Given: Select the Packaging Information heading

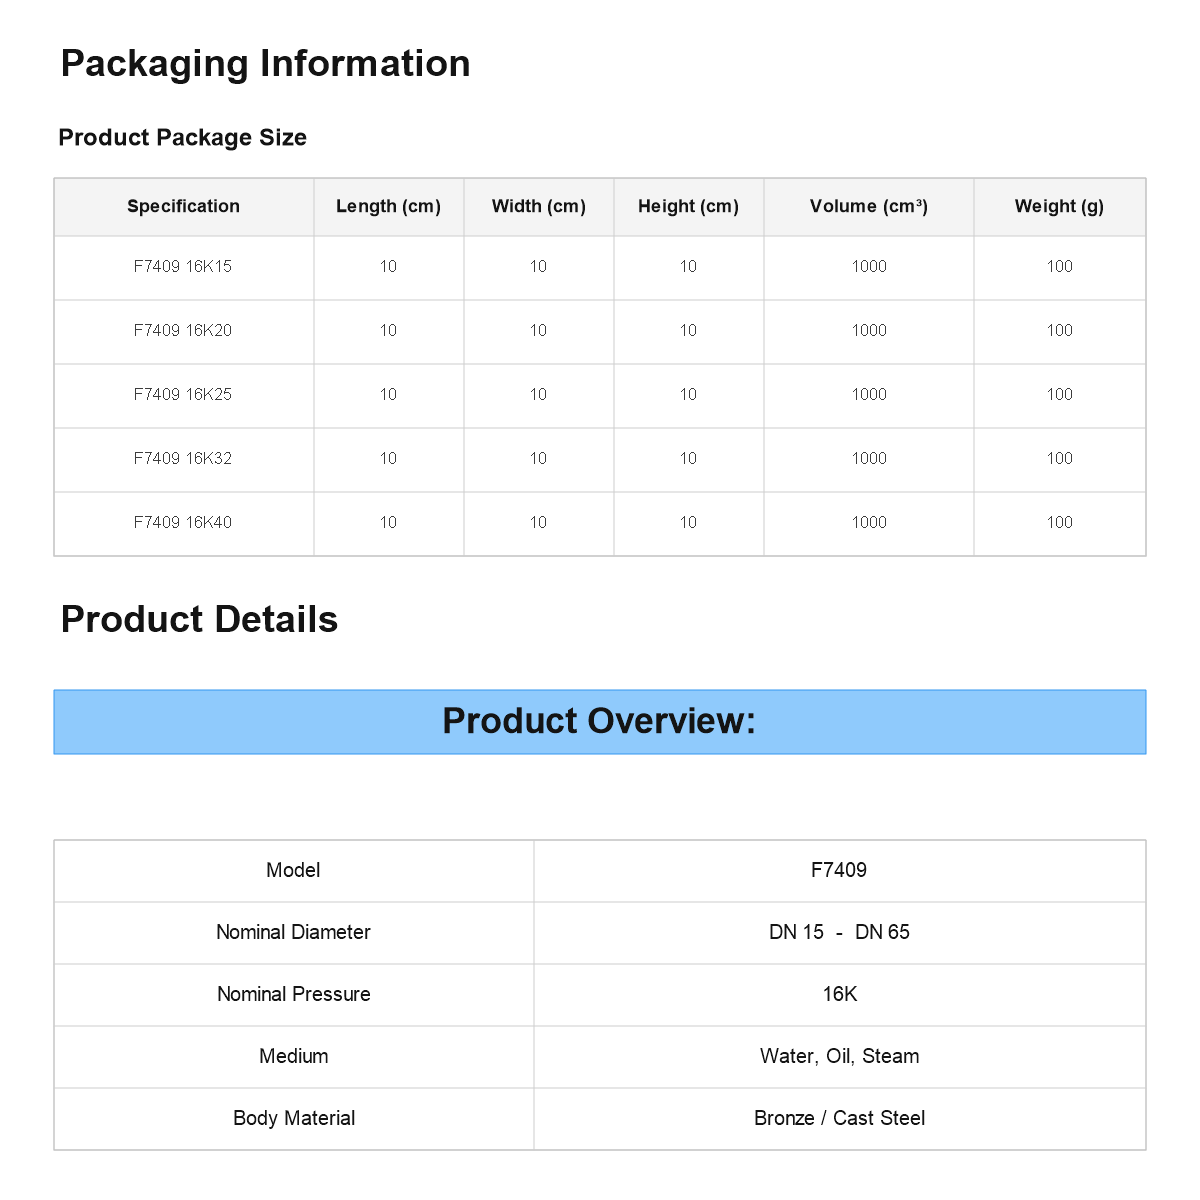Looking at the screenshot, I should click(265, 63).
